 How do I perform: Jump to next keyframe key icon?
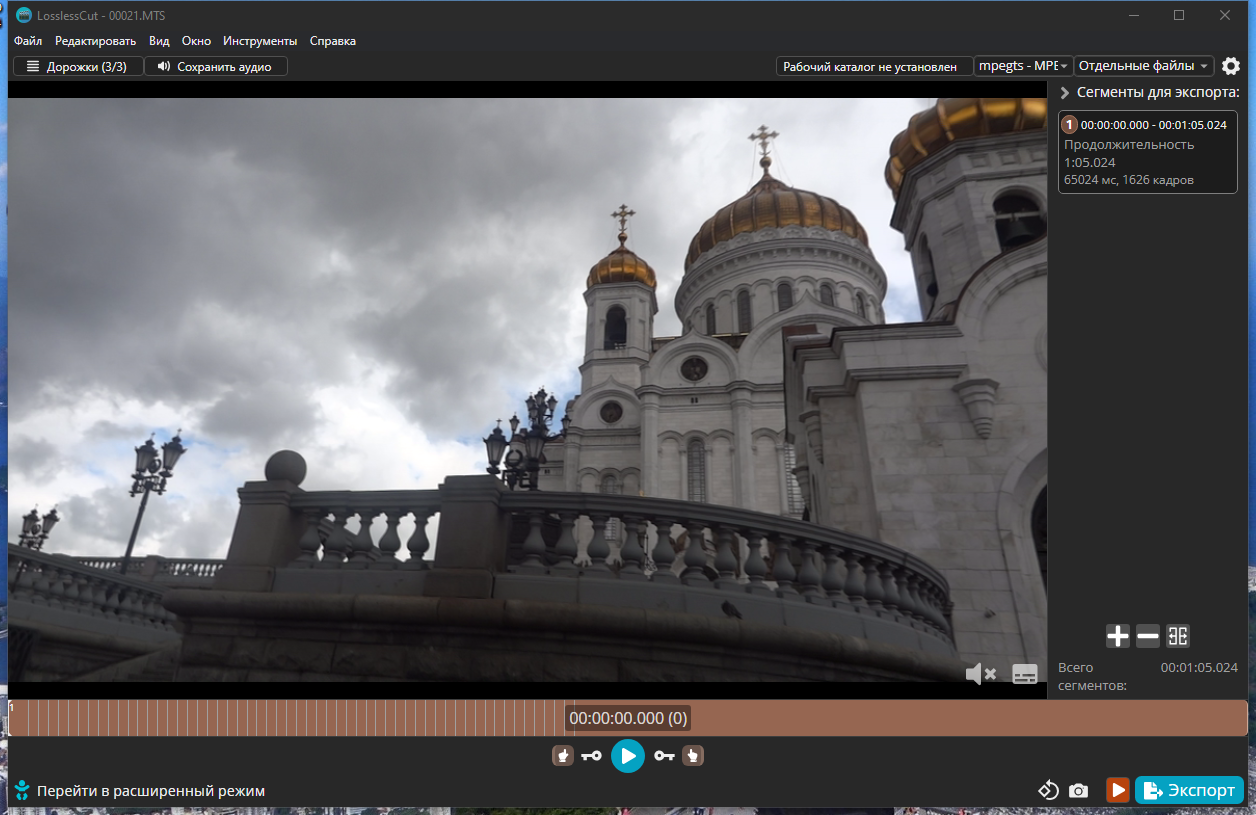[x=665, y=756]
